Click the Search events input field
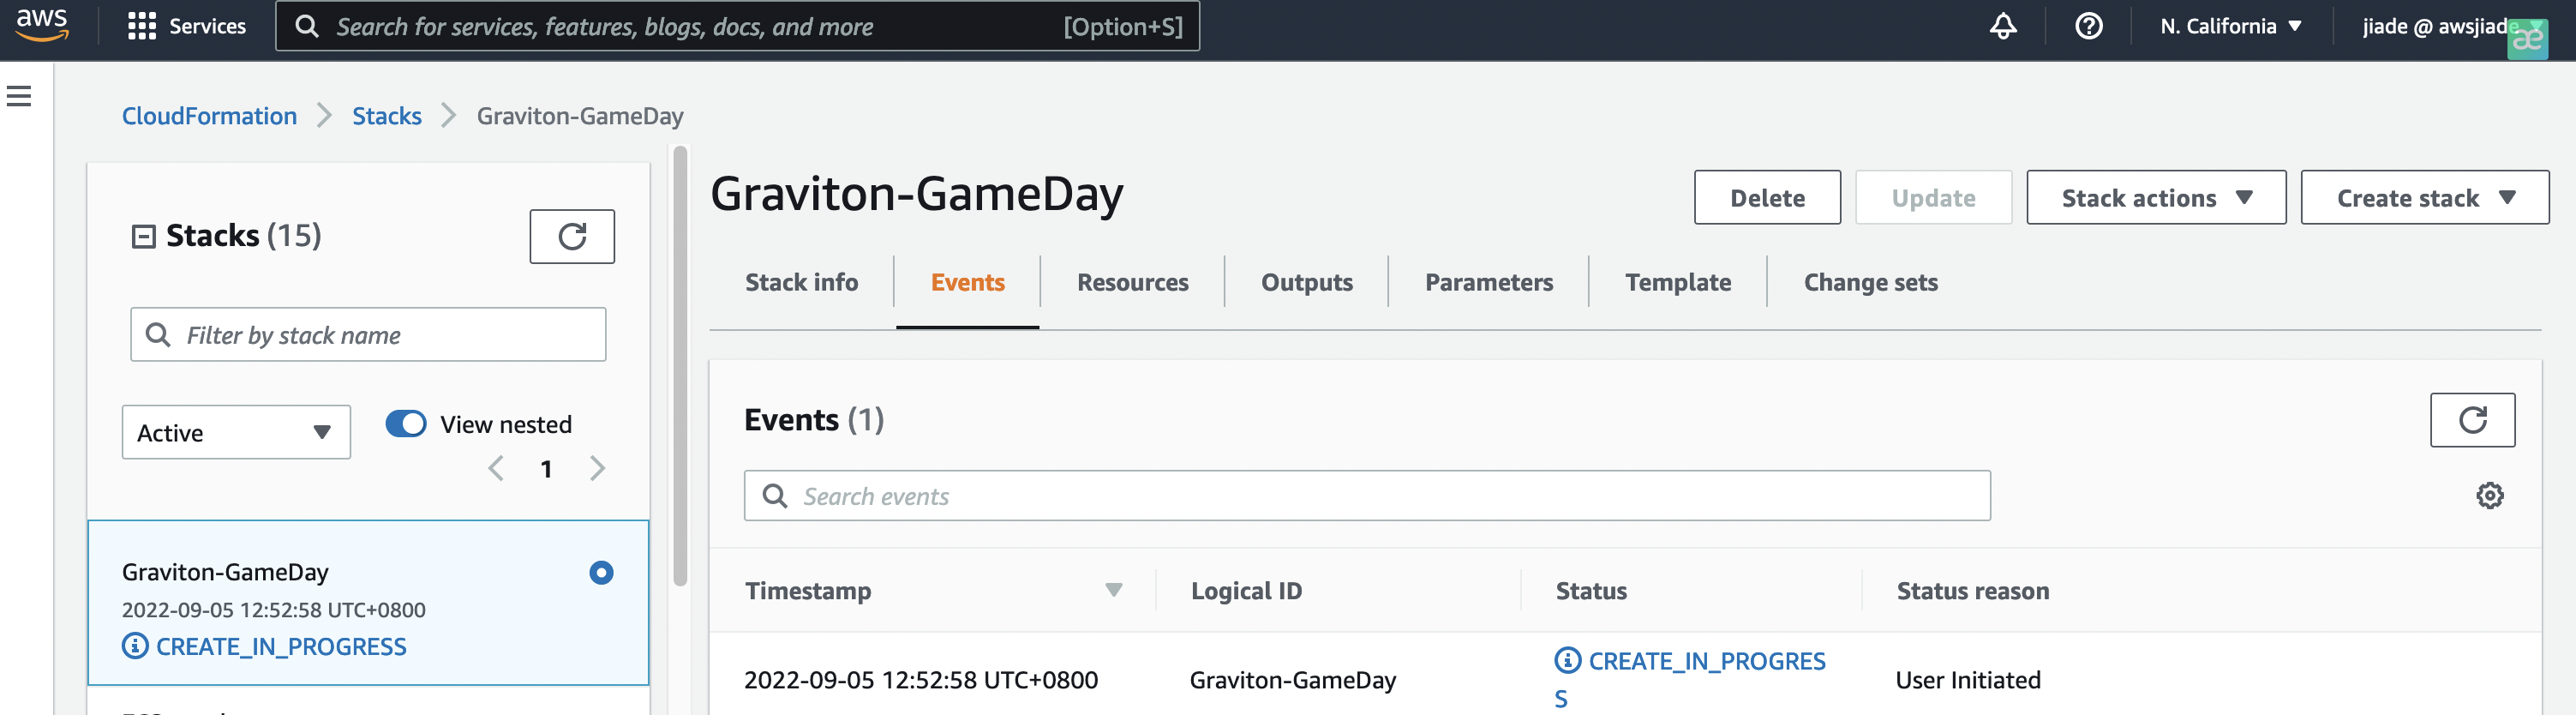This screenshot has width=2576, height=715. (1380, 496)
